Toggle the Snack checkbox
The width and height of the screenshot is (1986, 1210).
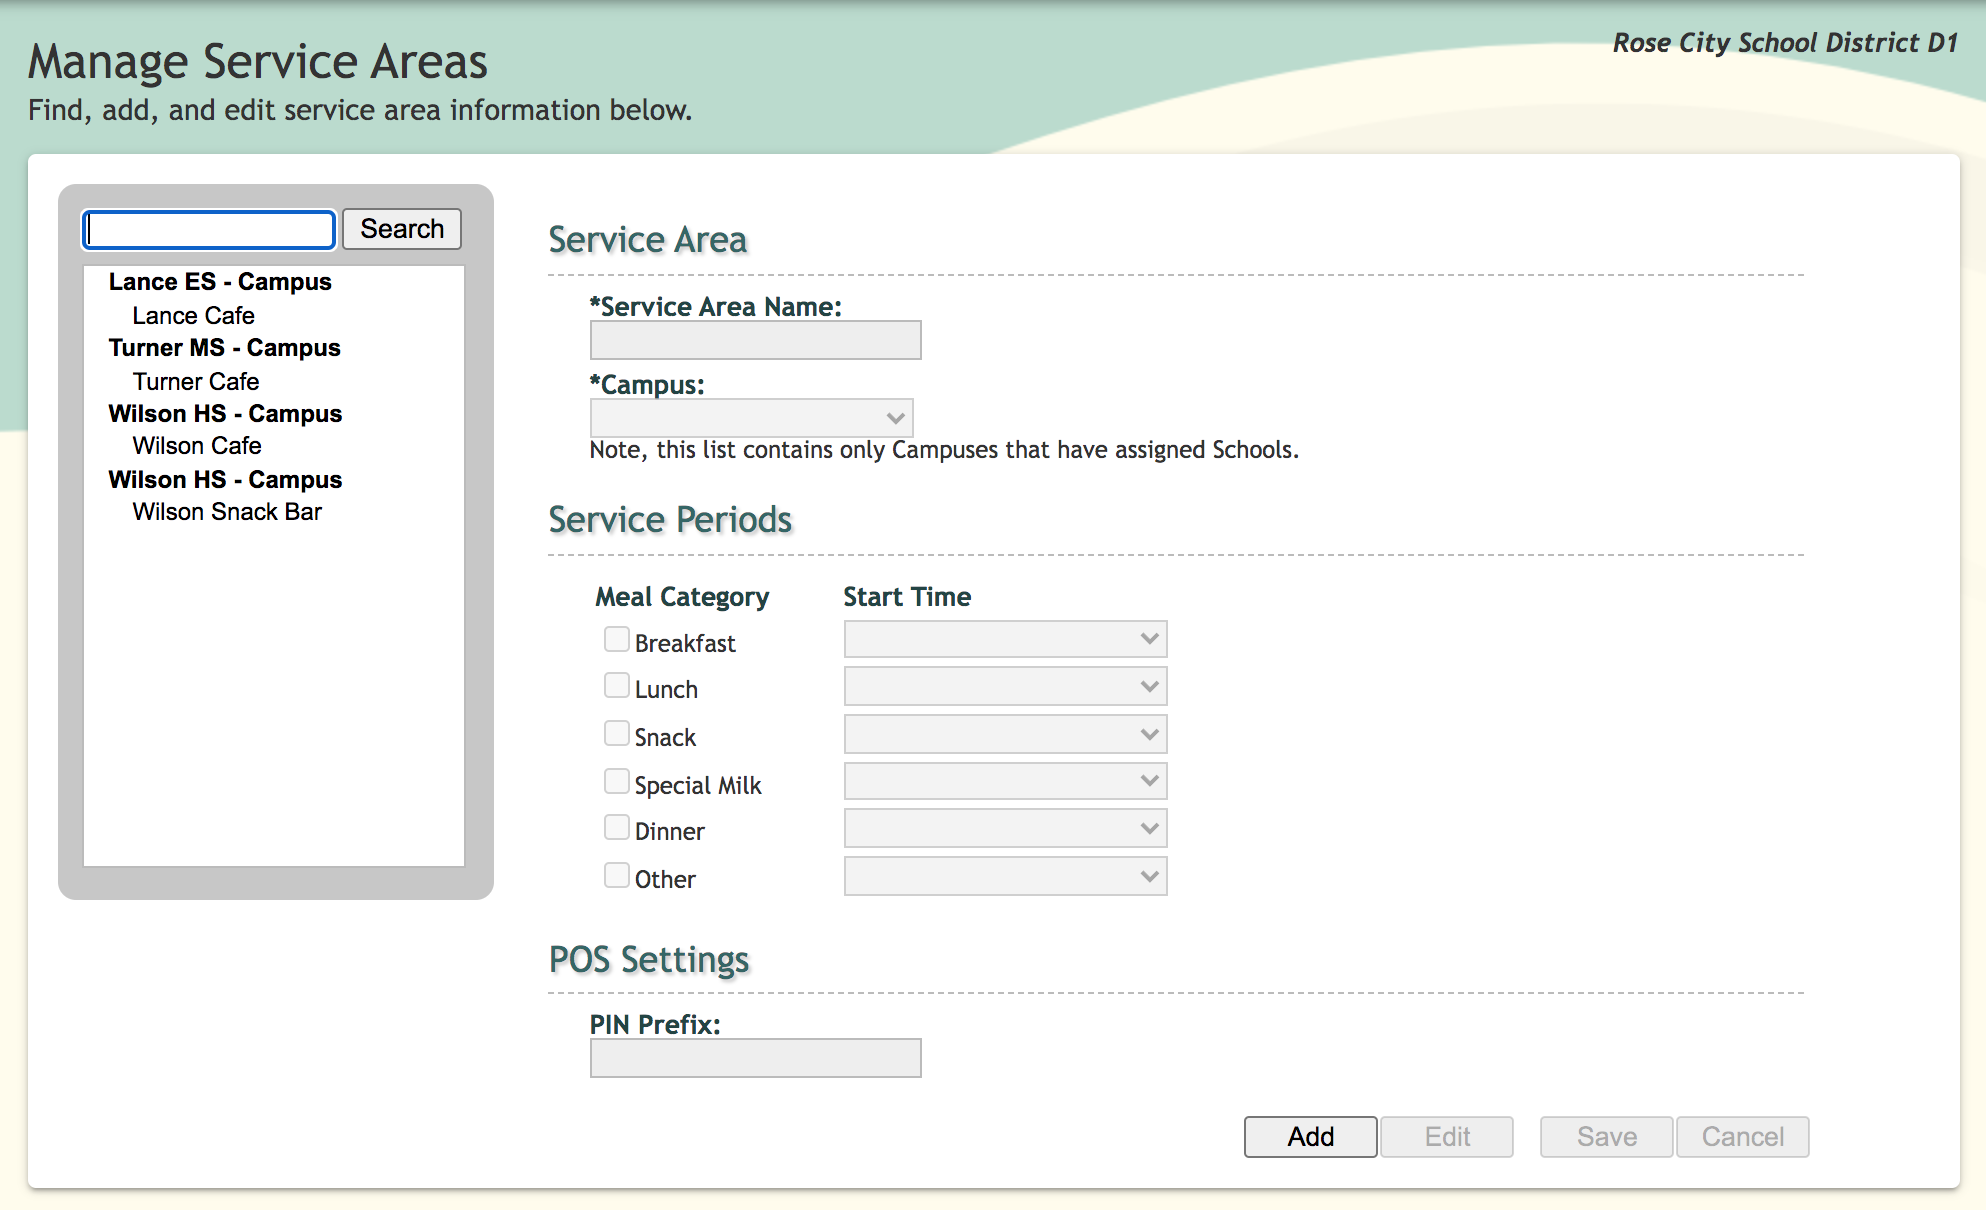(617, 733)
